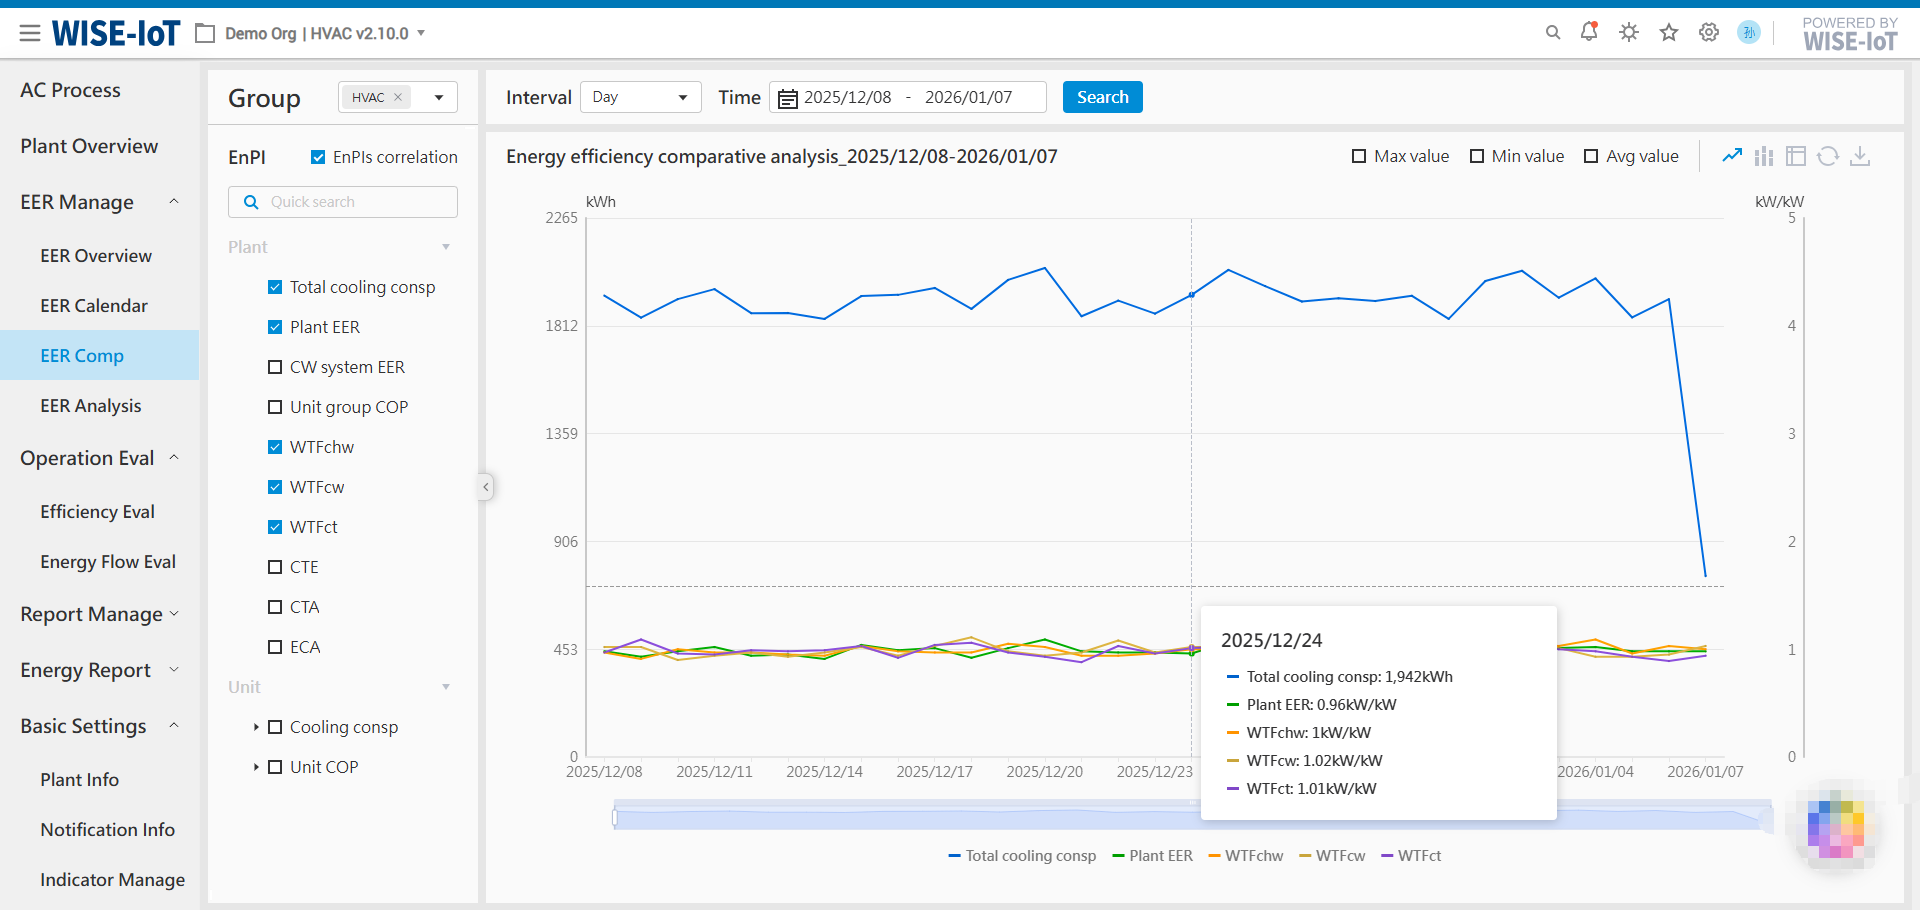
Task: Switch to bar chart view icon
Action: tap(1764, 156)
